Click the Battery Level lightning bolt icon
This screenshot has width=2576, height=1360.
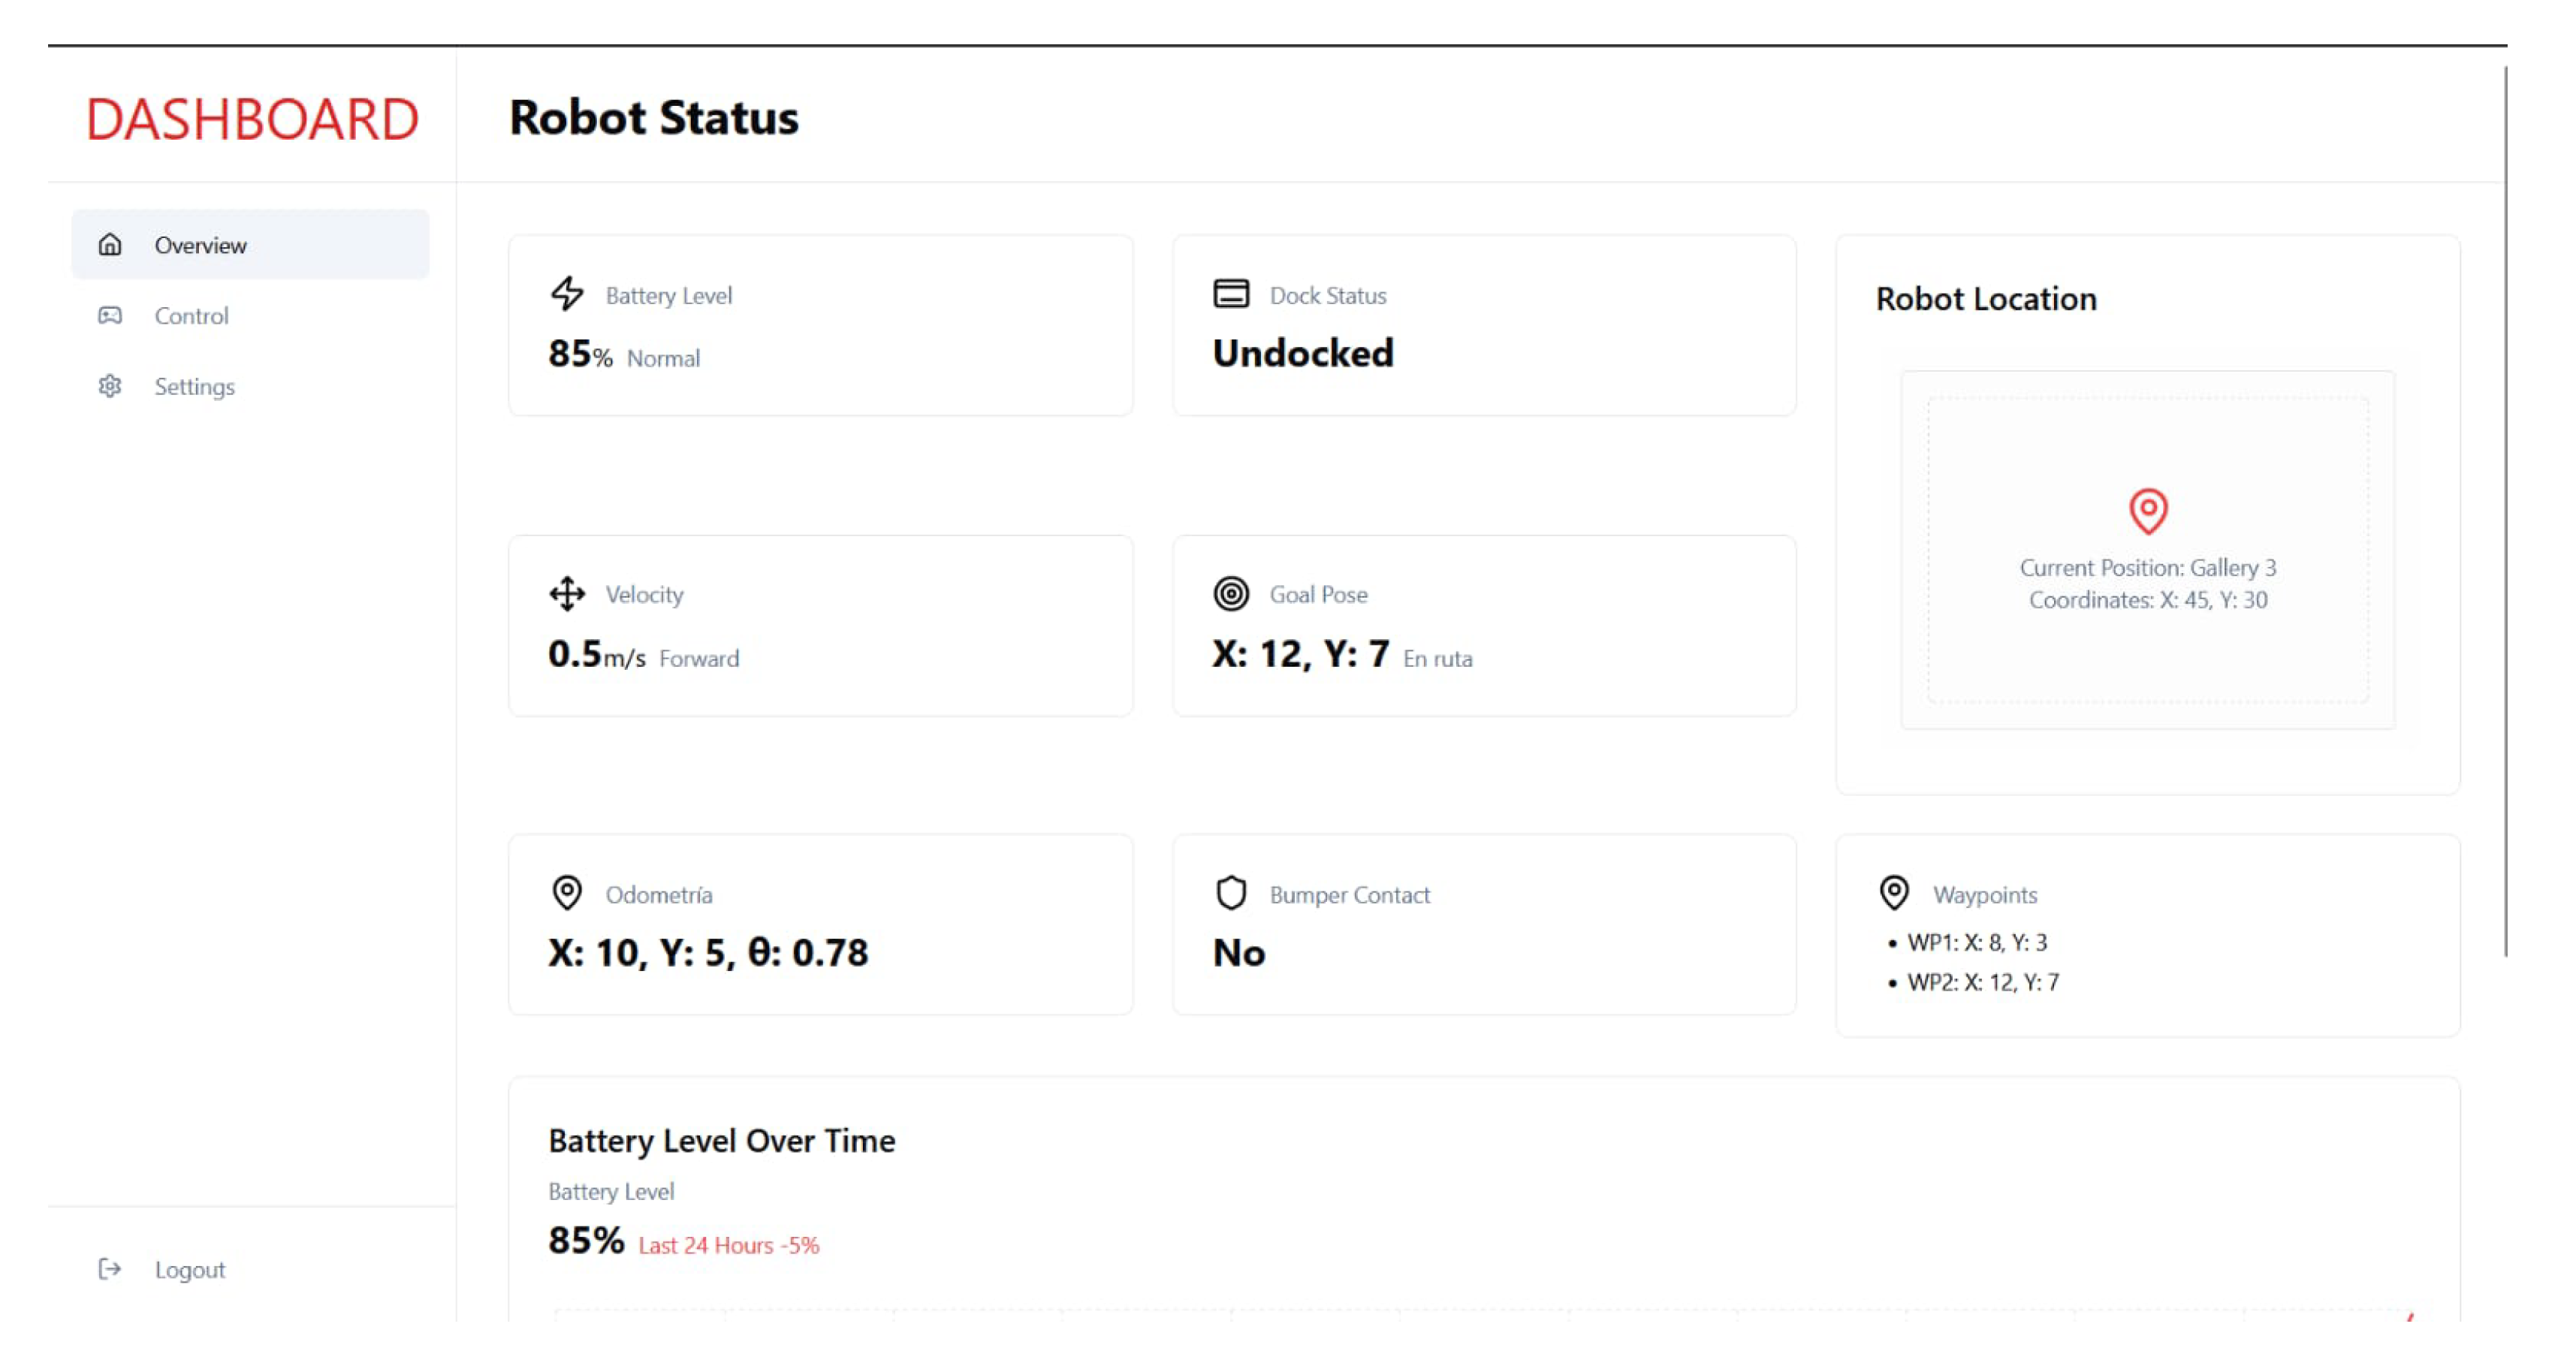pyautogui.click(x=567, y=293)
